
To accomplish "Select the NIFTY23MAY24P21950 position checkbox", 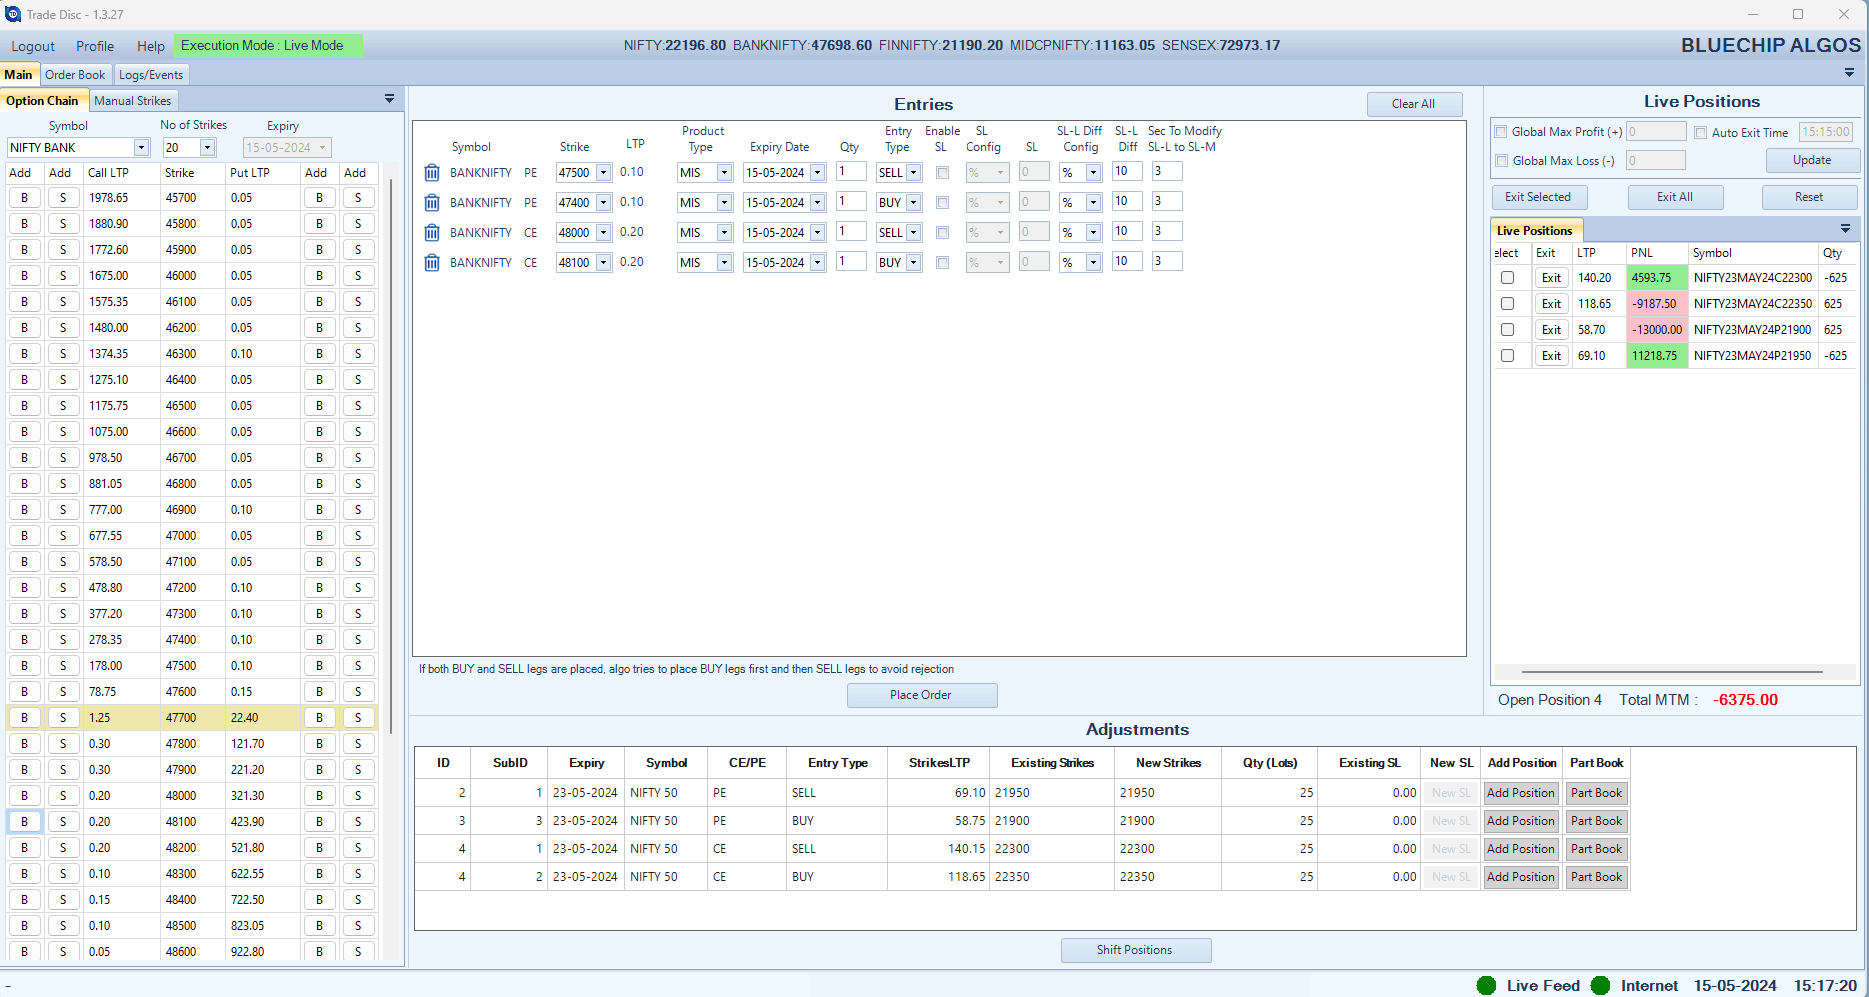I will [x=1507, y=356].
